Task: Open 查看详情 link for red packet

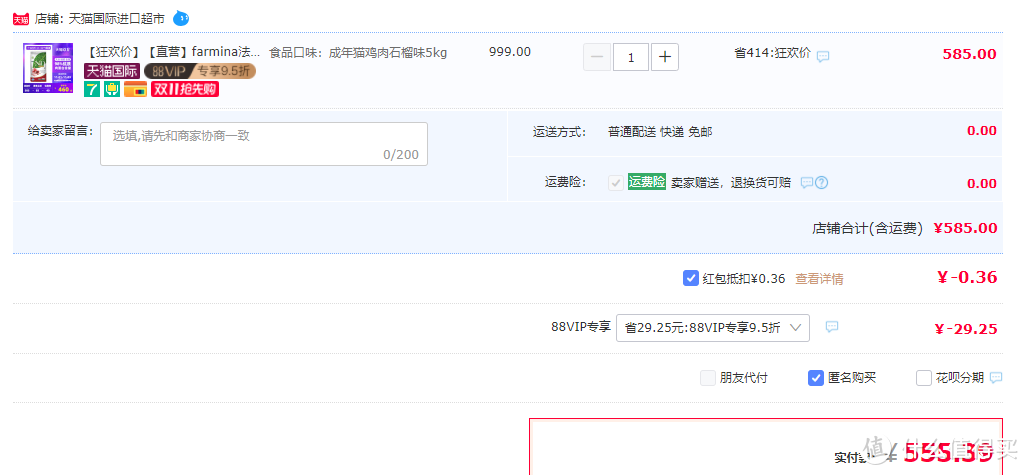Action: pos(819,279)
